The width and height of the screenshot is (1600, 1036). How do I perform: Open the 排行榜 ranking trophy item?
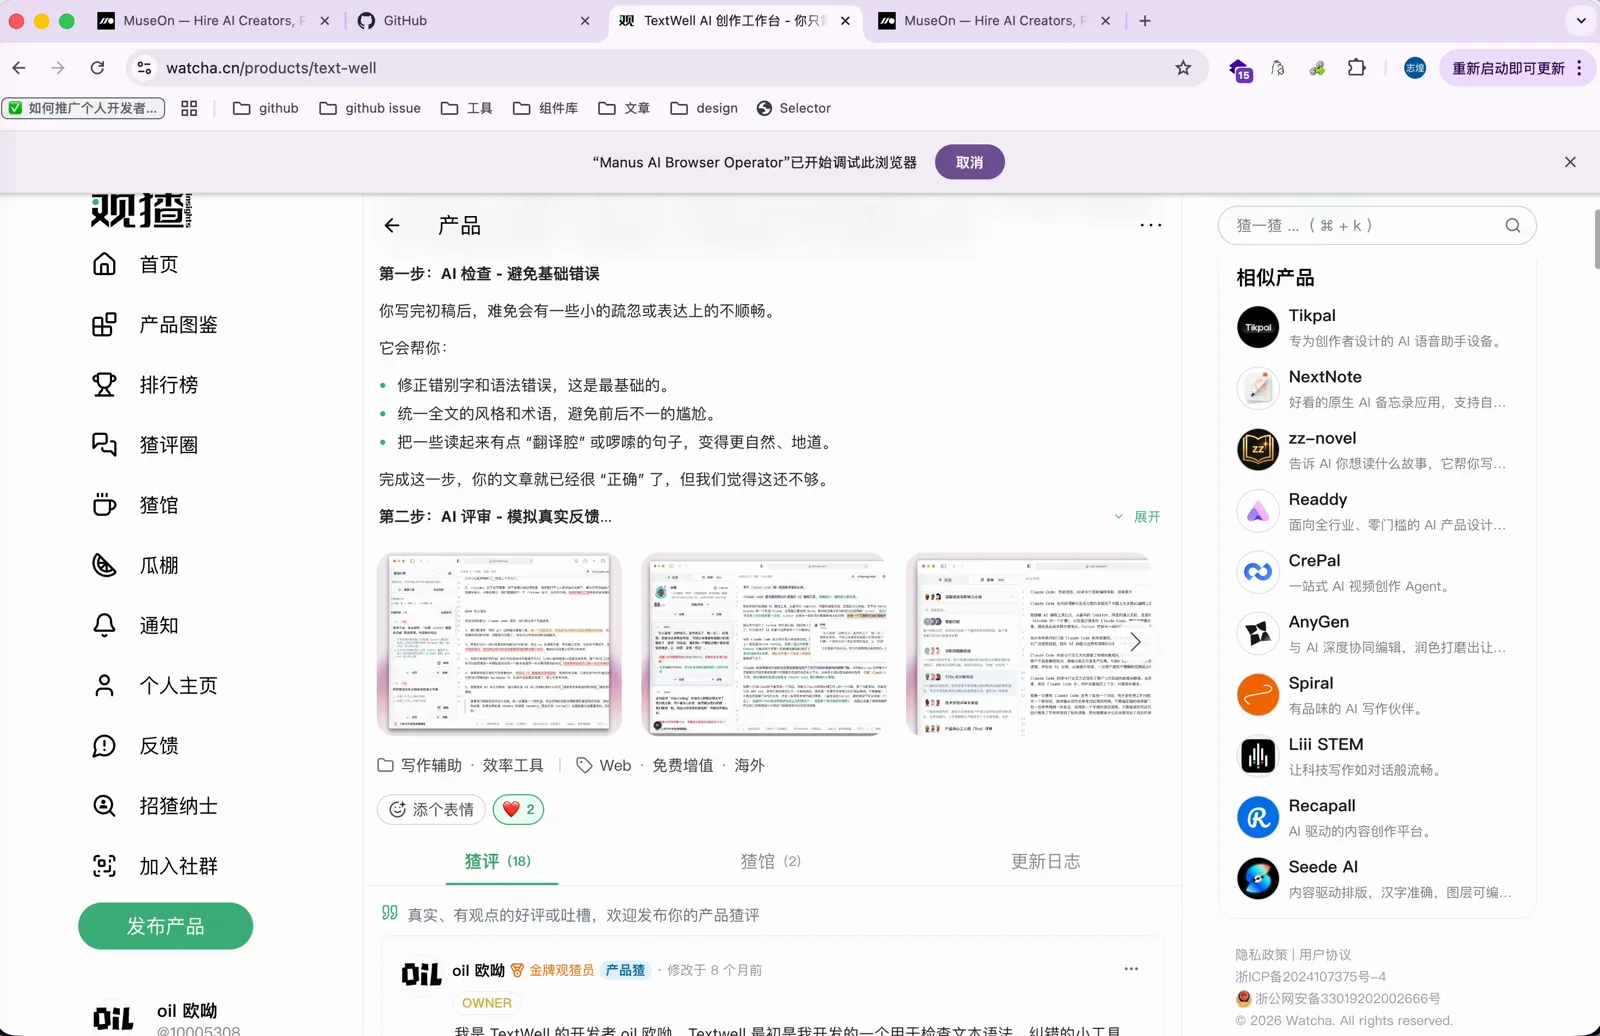click(x=144, y=384)
